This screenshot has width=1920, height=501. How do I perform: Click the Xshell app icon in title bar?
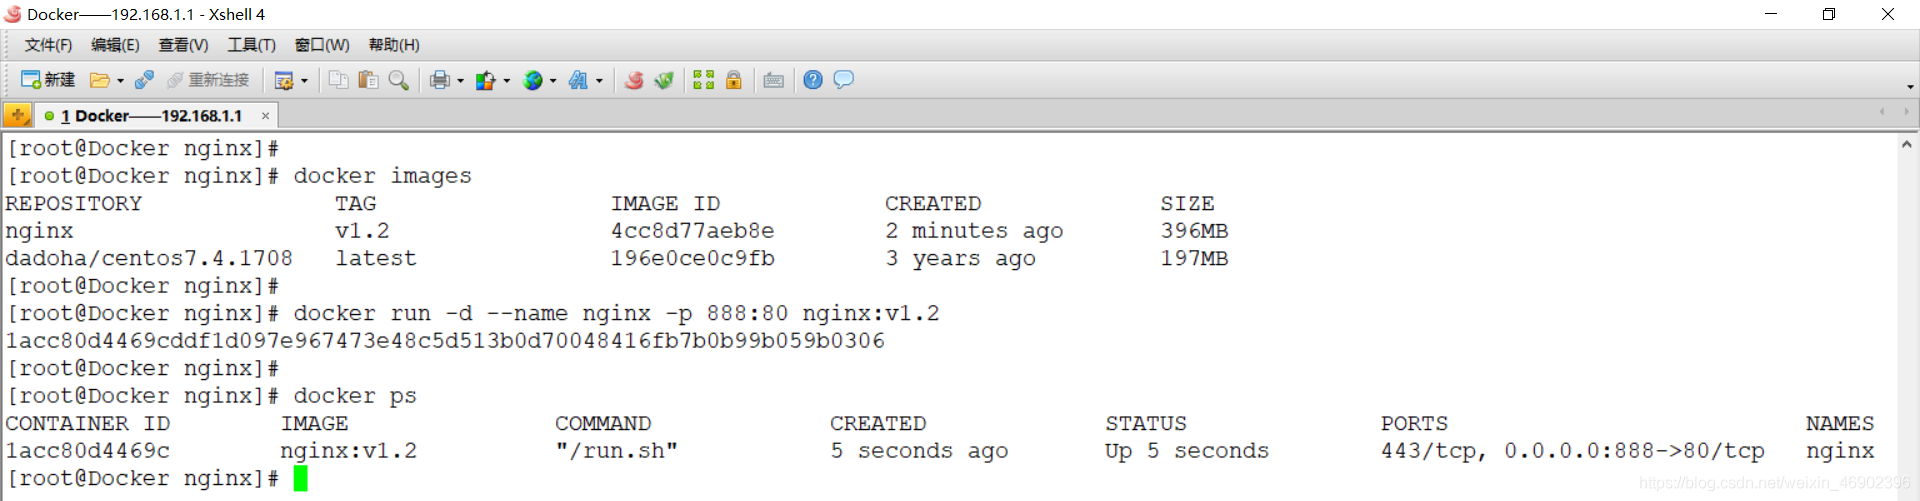[13, 14]
